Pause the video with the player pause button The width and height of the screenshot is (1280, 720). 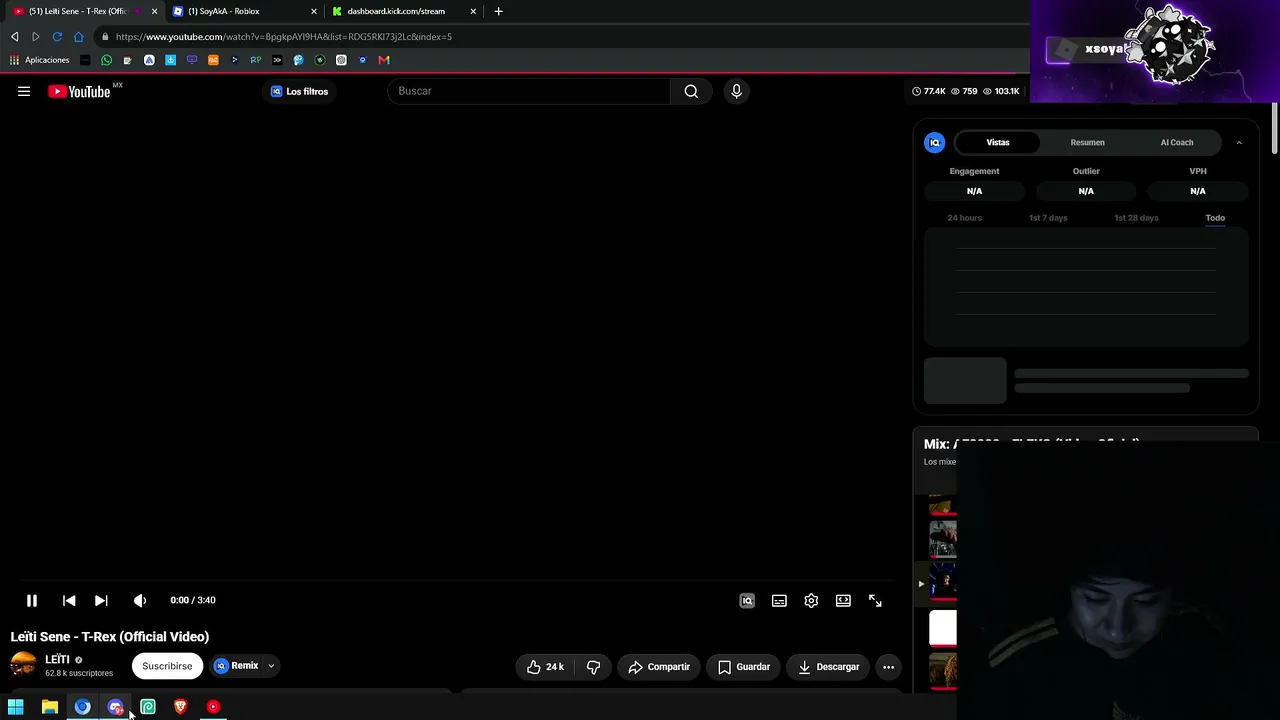click(31, 600)
